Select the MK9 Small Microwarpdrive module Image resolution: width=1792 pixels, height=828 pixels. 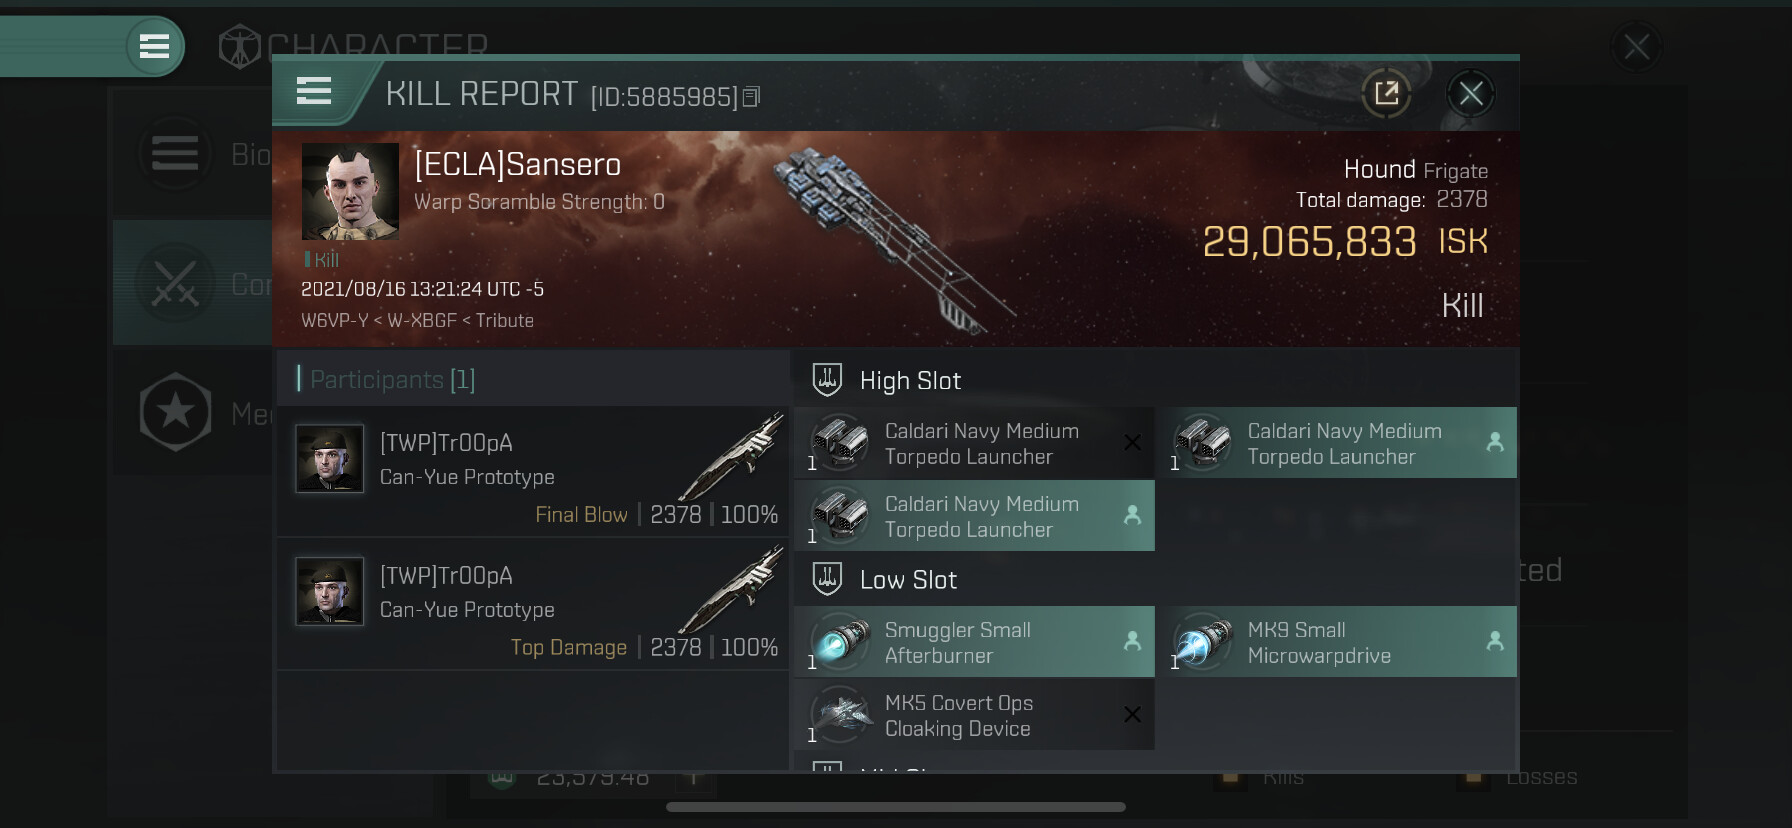tap(1336, 642)
